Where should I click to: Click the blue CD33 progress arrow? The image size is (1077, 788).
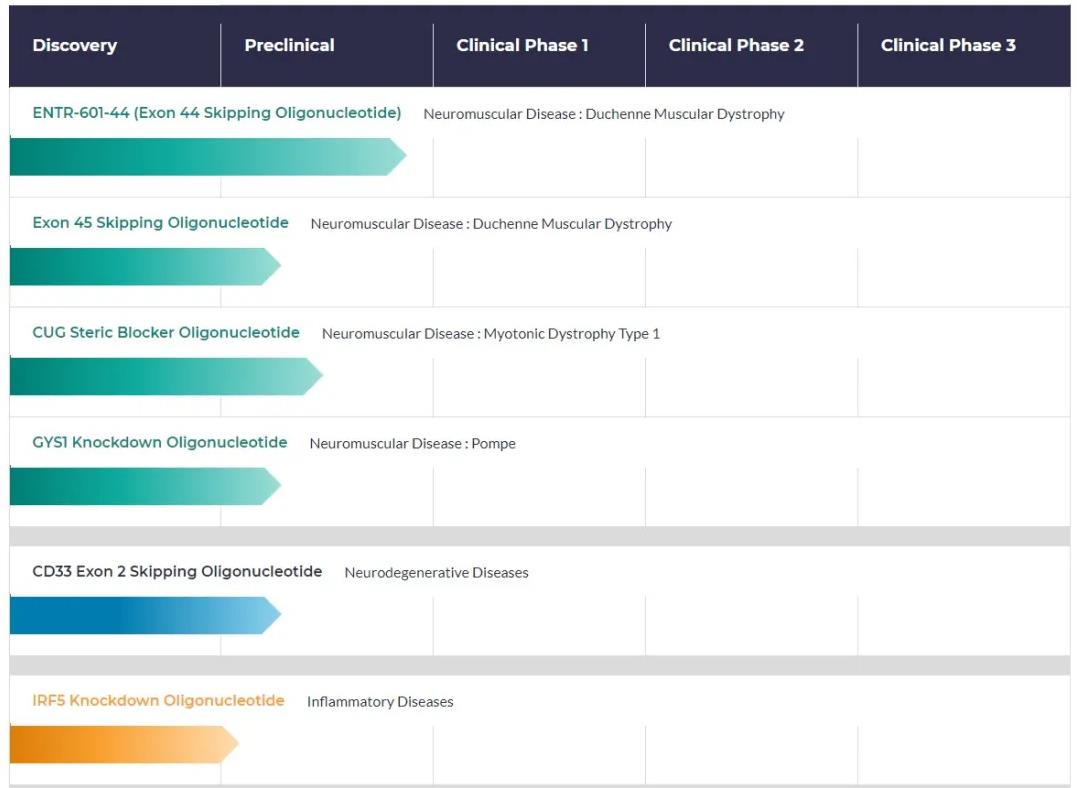[x=143, y=616]
